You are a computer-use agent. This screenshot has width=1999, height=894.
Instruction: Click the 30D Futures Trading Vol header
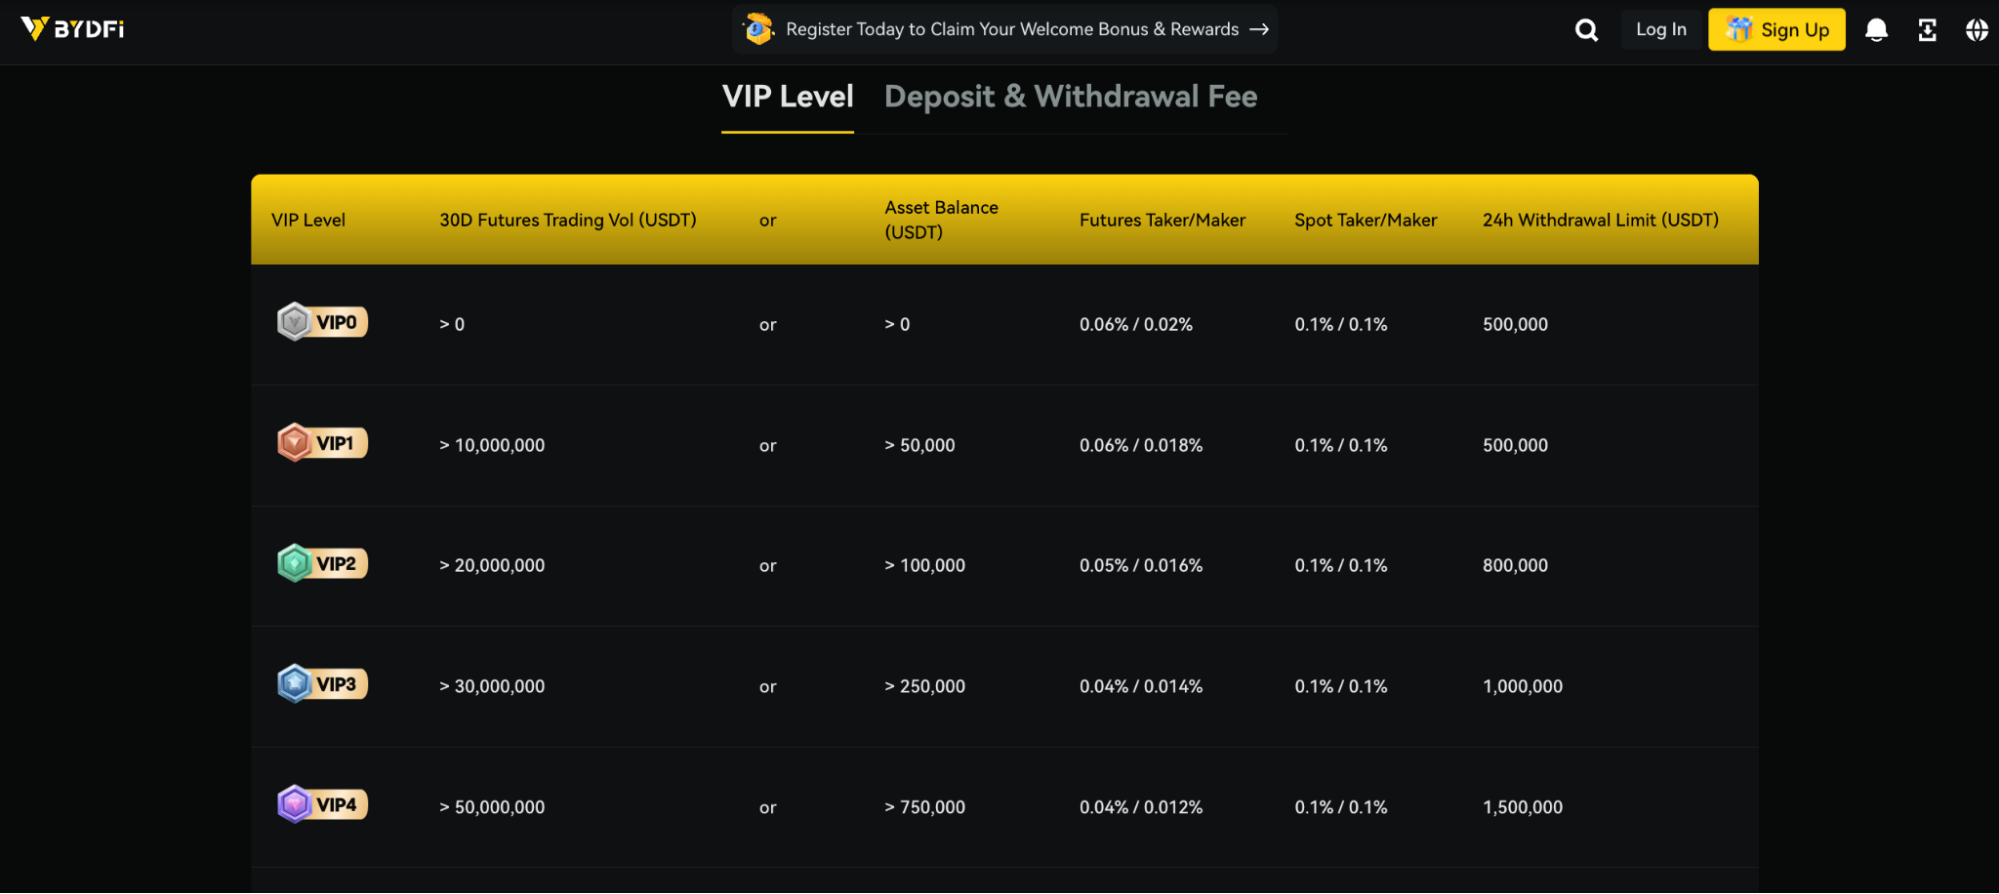click(x=567, y=220)
